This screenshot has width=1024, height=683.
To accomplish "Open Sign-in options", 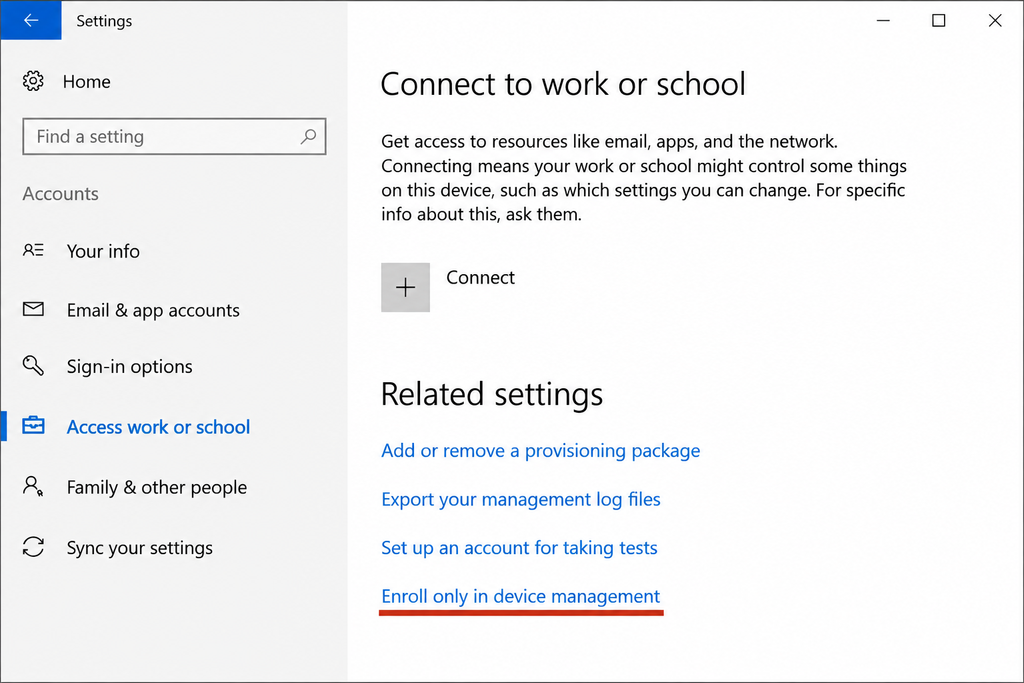I will point(129,366).
